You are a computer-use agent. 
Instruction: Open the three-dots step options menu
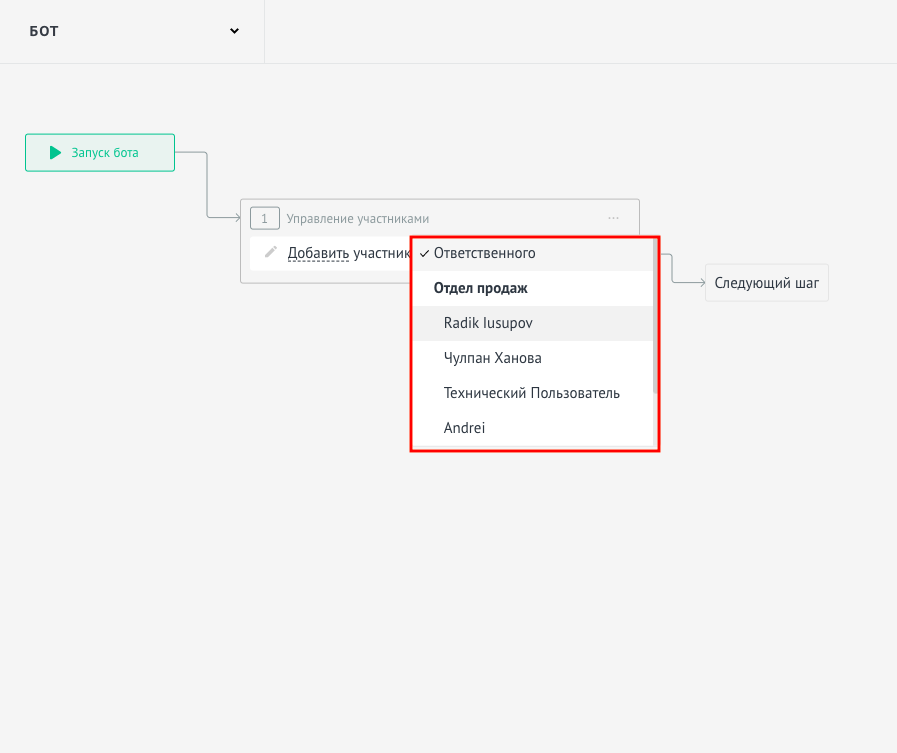click(613, 218)
